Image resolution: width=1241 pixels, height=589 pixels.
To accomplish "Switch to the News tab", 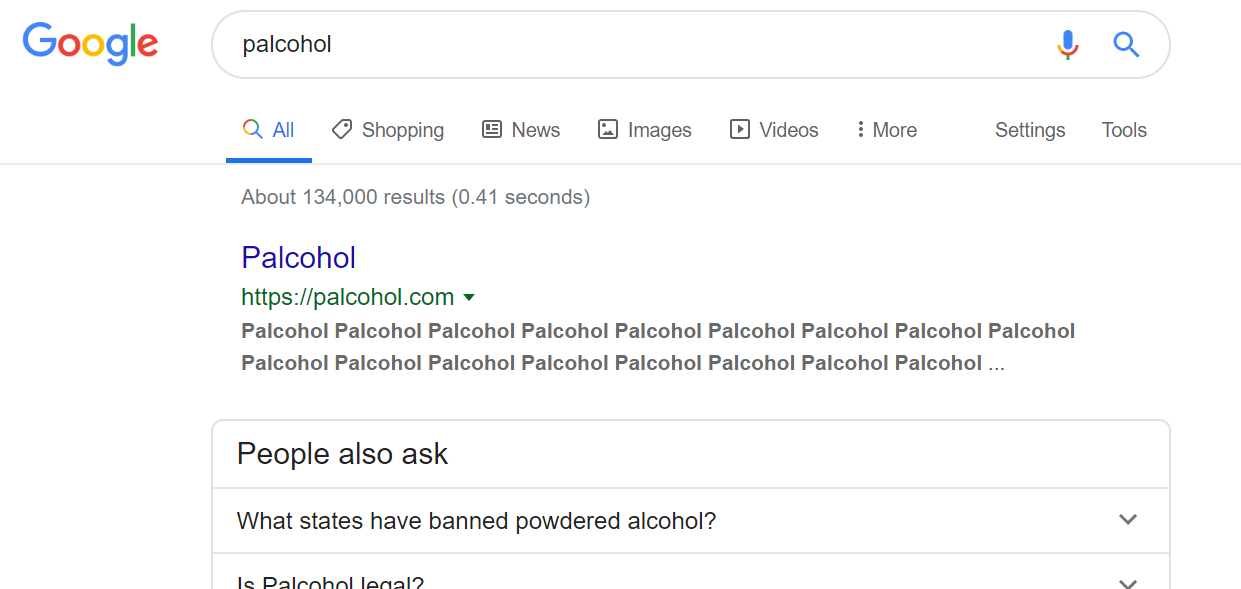I will tap(536, 130).
